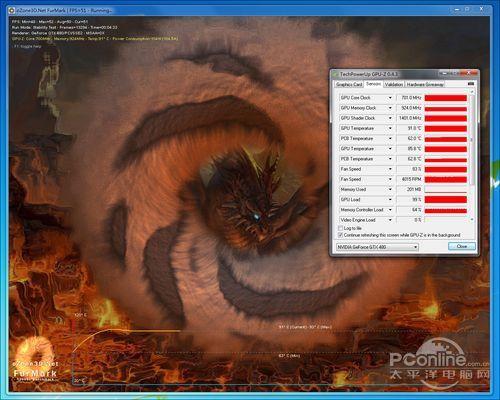Switch to the Sensors tab
The height and width of the screenshot is (400, 500).
(373, 84)
